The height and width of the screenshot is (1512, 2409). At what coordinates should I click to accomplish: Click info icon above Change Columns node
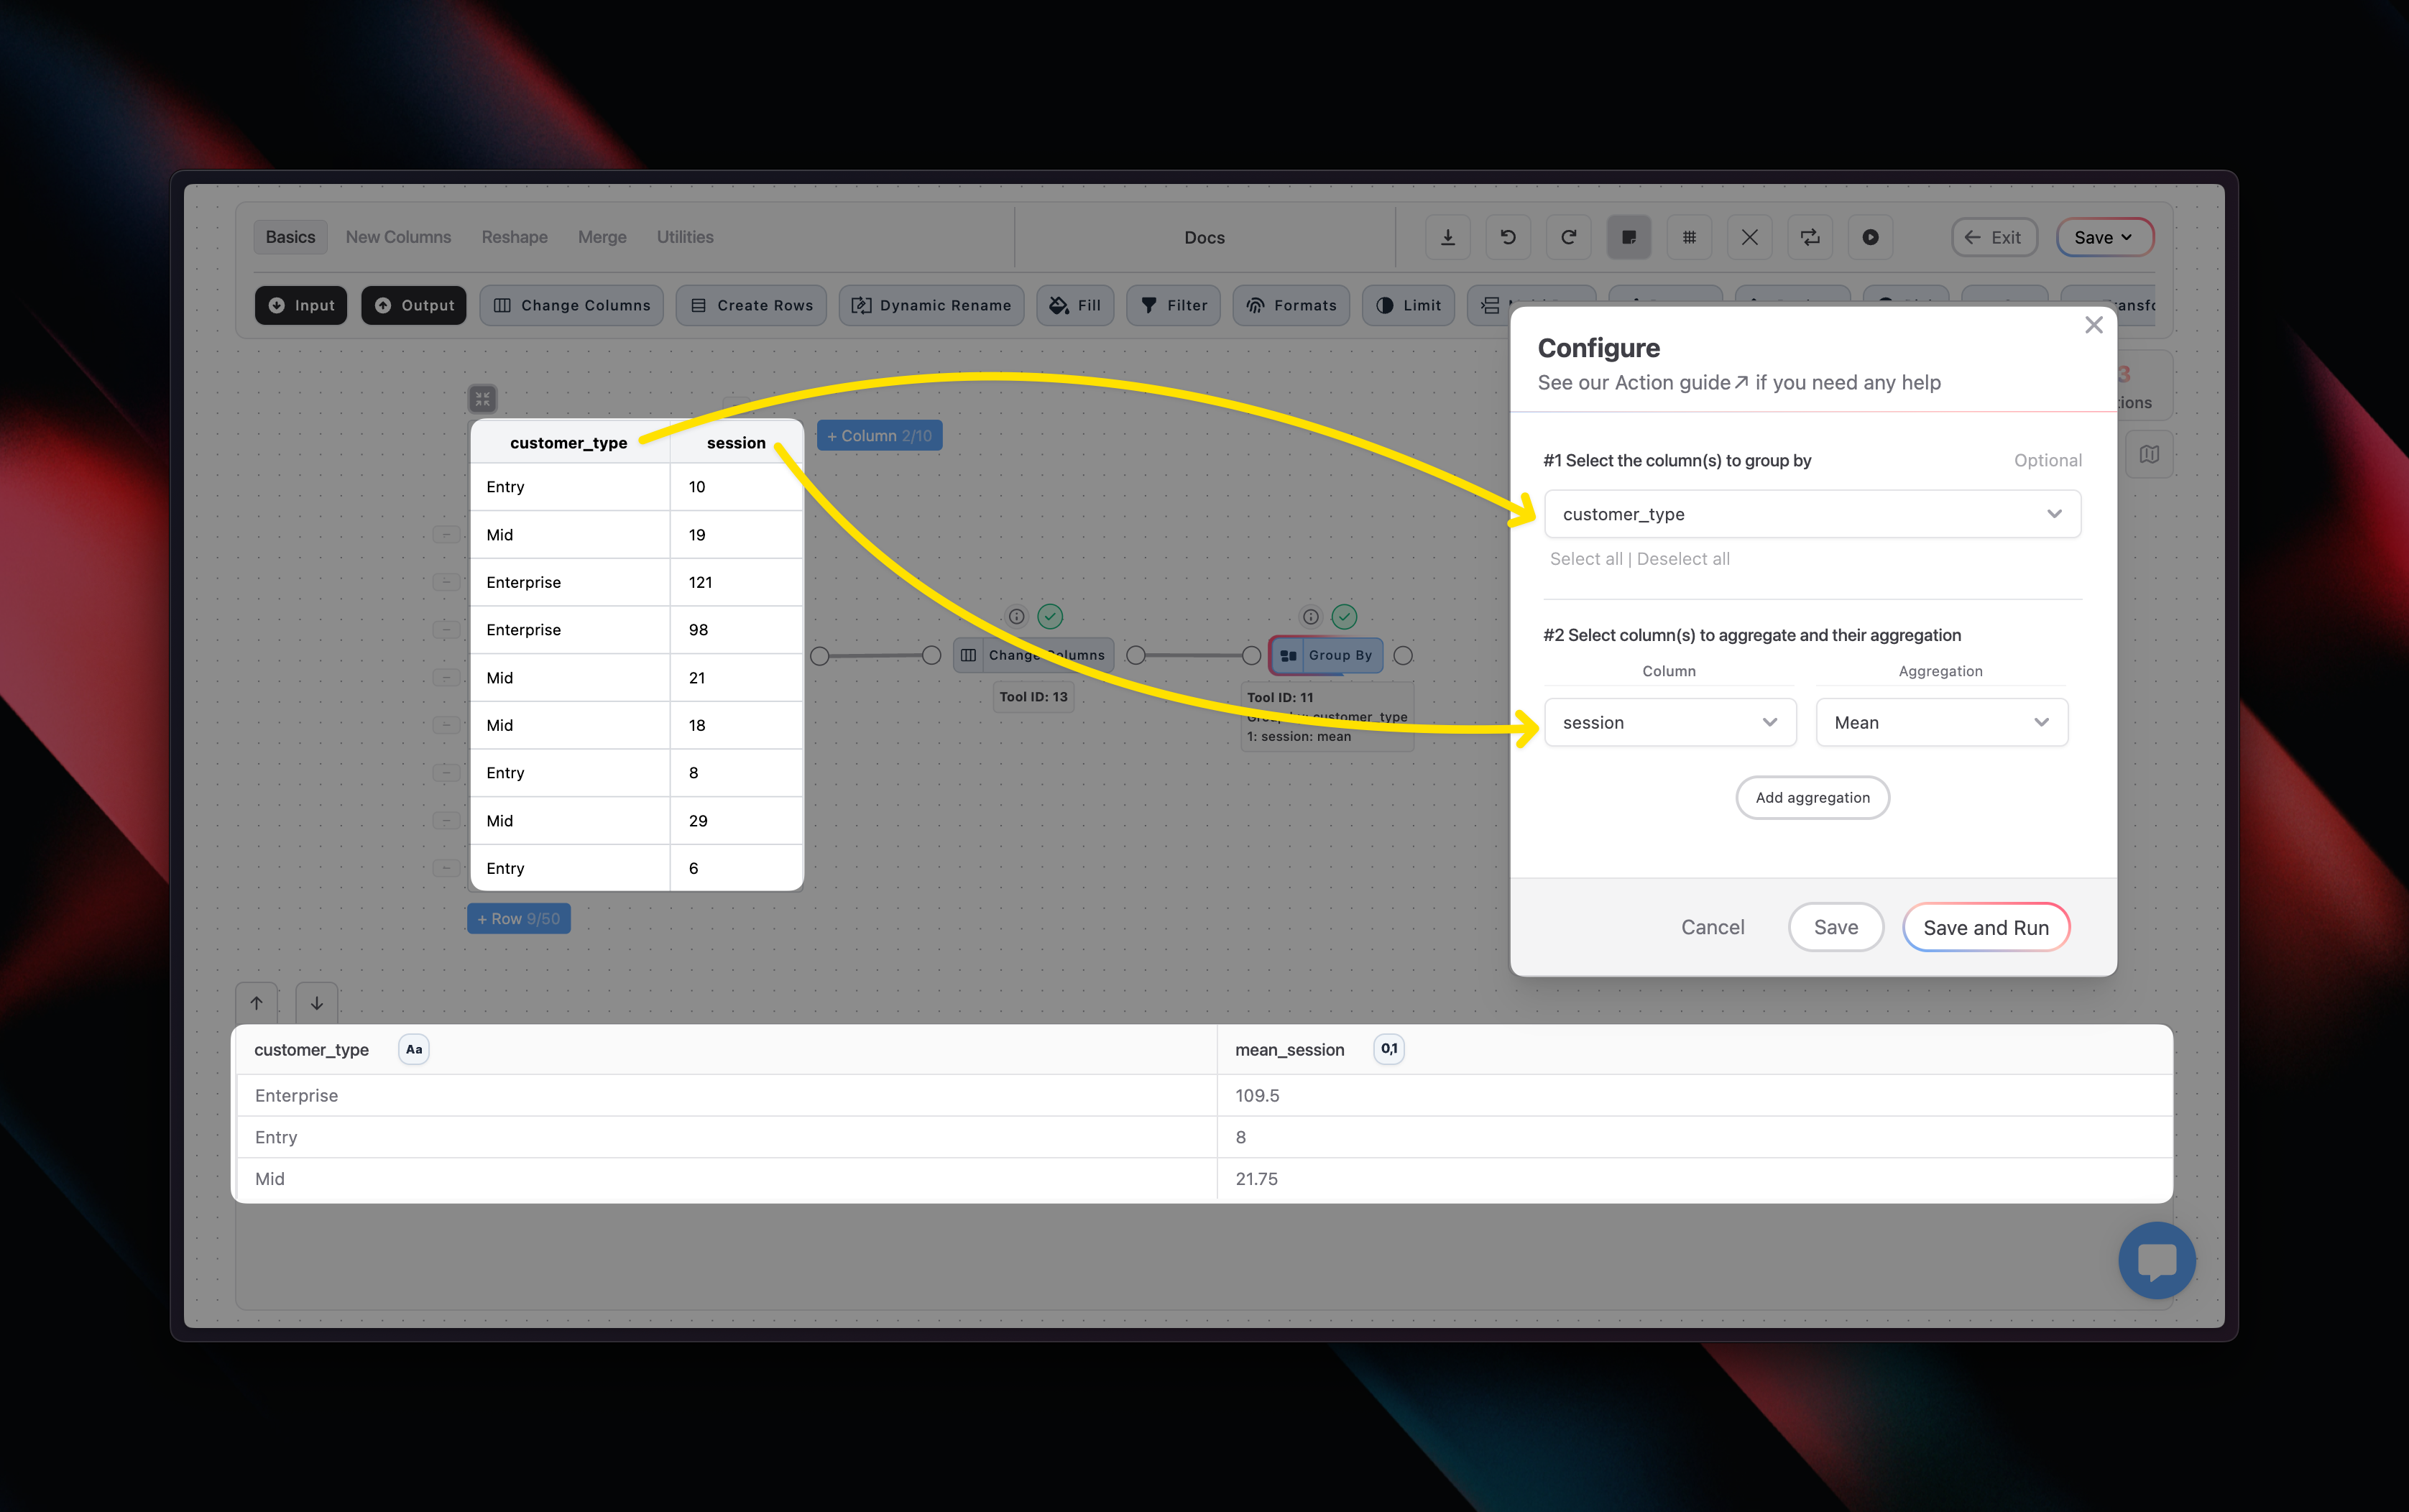(x=1016, y=616)
